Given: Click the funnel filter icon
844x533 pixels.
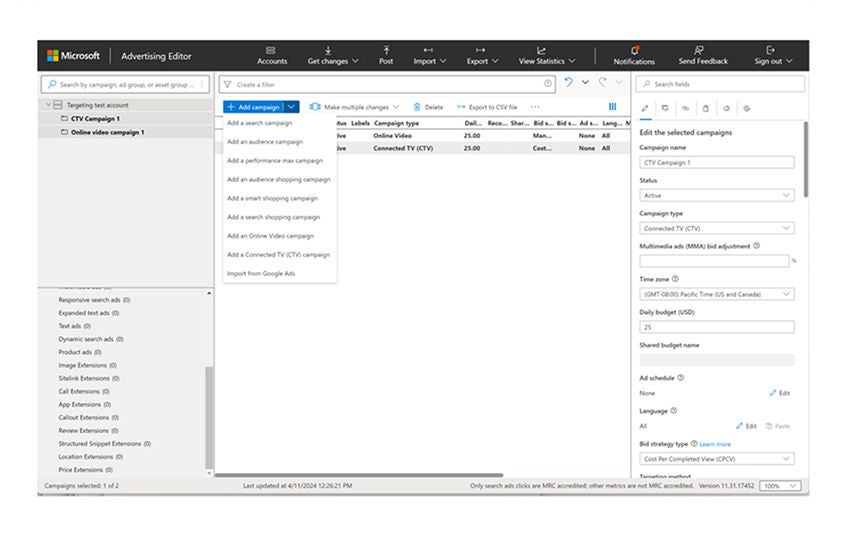Looking at the screenshot, I should tap(228, 85).
